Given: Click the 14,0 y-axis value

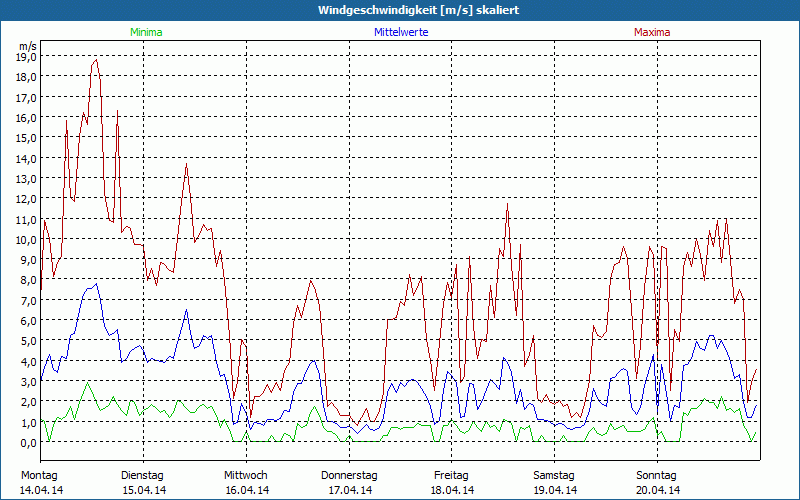Looking at the screenshot, I should 26,158.
